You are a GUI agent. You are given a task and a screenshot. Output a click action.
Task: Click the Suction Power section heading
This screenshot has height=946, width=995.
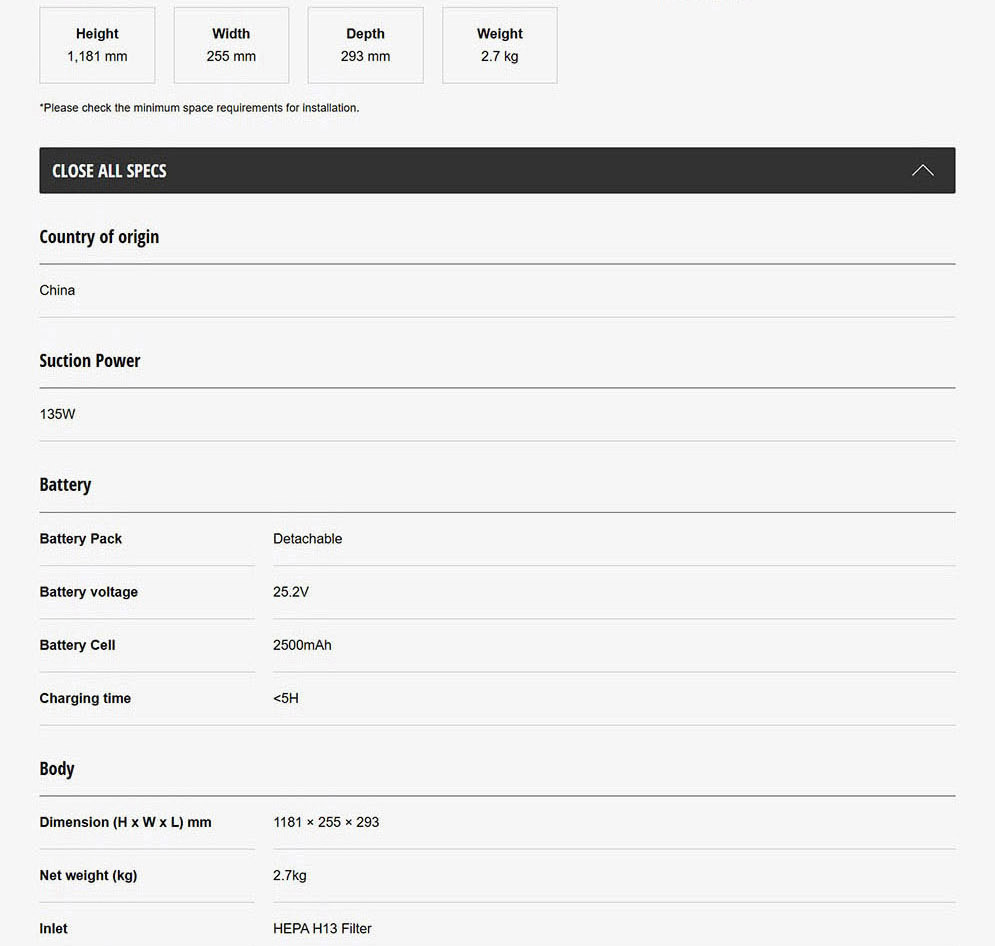point(90,361)
